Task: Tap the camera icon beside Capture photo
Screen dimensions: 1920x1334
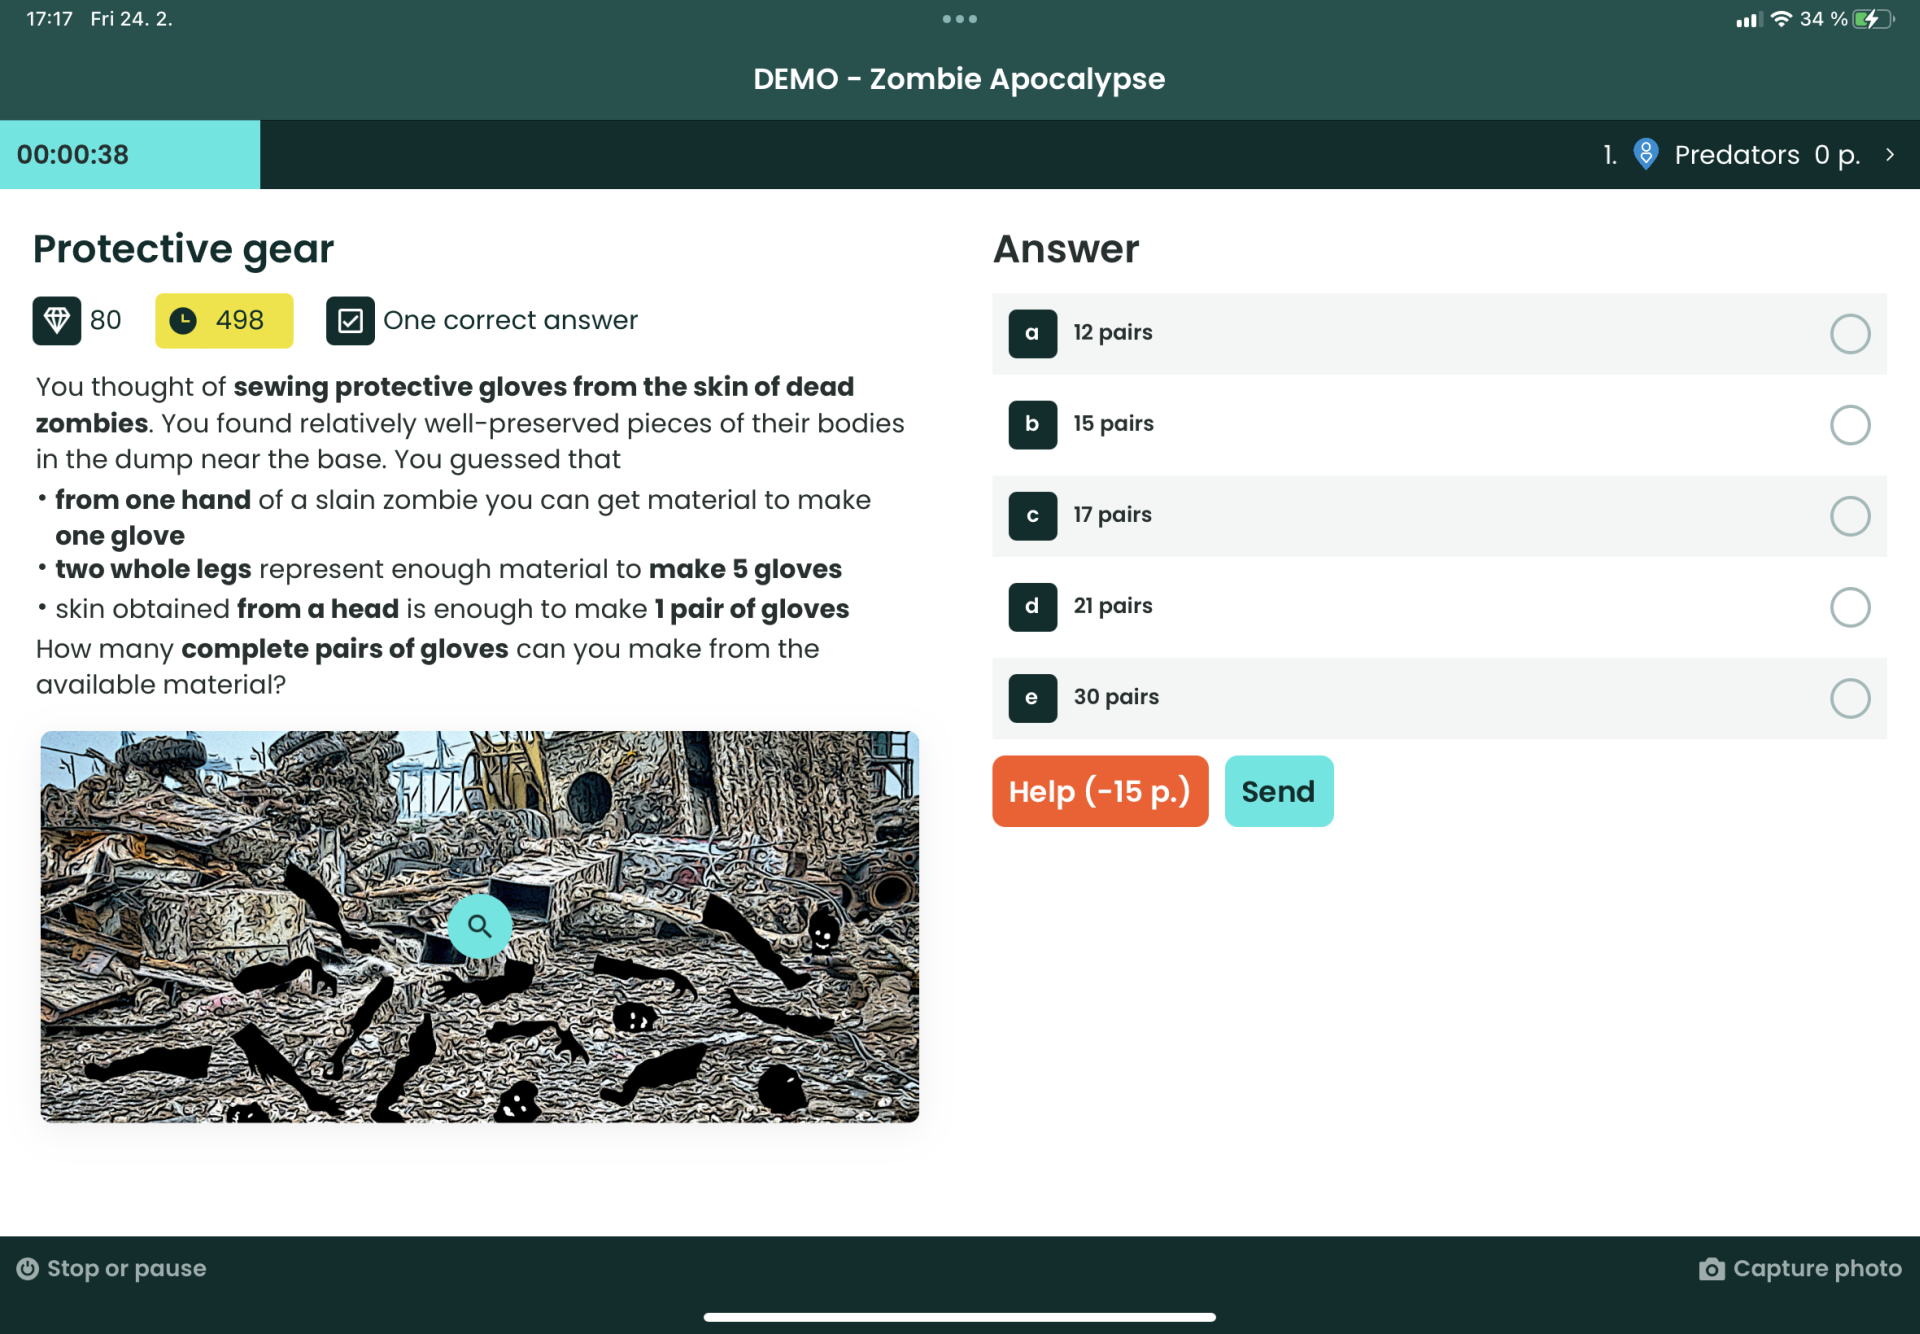Action: point(1711,1269)
